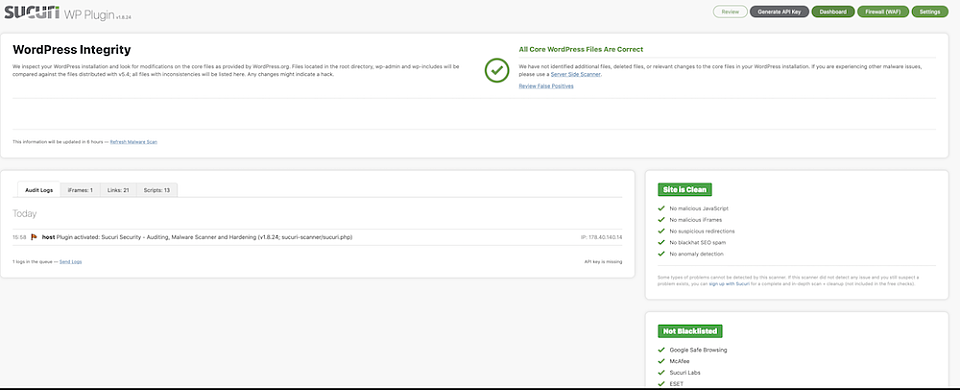960x390 pixels.
Task: Click checkmark next to McAfee entry
Action: [x=661, y=361]
